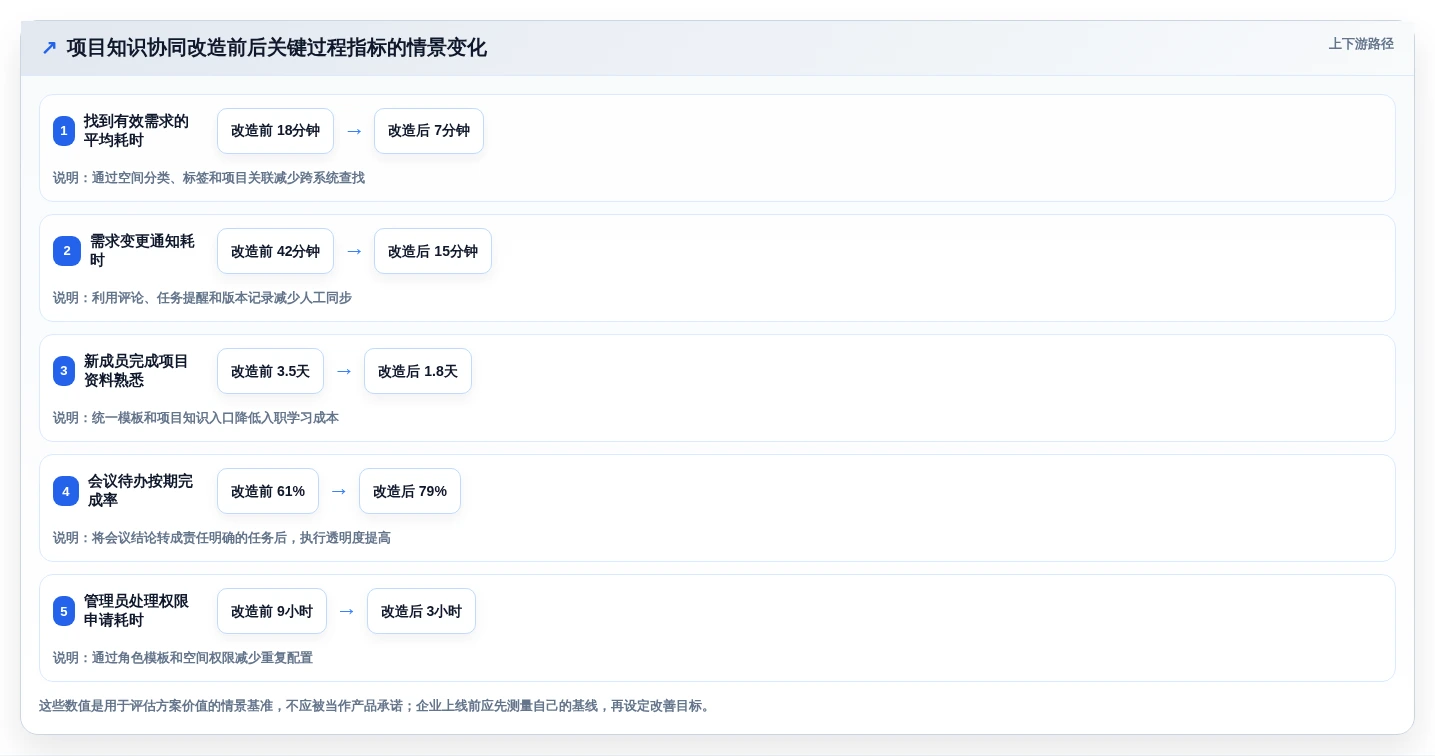
Task: Select the note about 空间分类、标签和项目关联
Action: click(x=209, y=178)
